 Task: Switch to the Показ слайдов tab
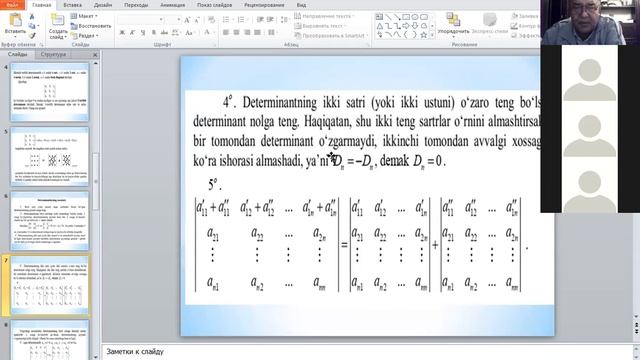(x=215, y=5)
